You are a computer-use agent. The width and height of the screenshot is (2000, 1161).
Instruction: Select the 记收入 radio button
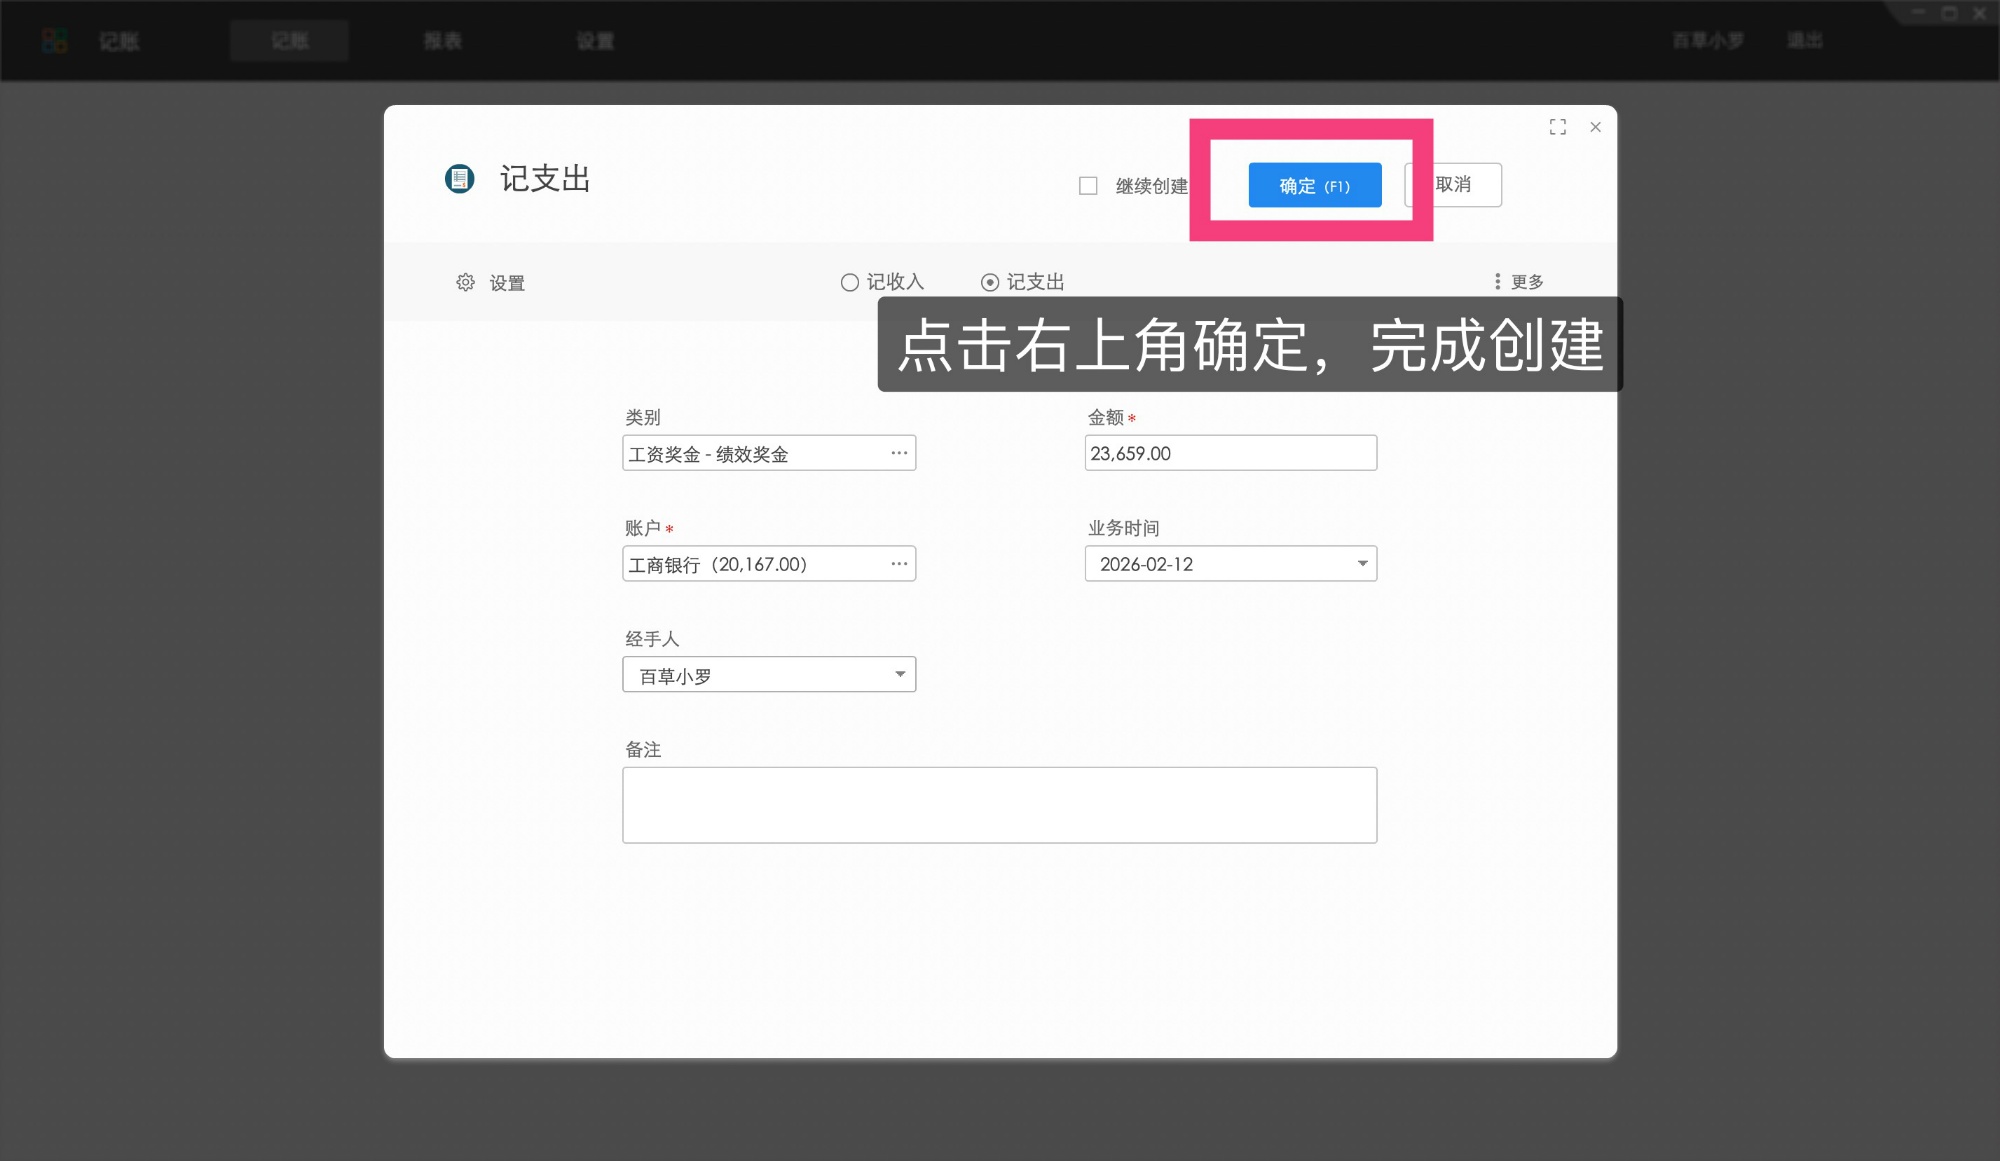click(848, 281)
